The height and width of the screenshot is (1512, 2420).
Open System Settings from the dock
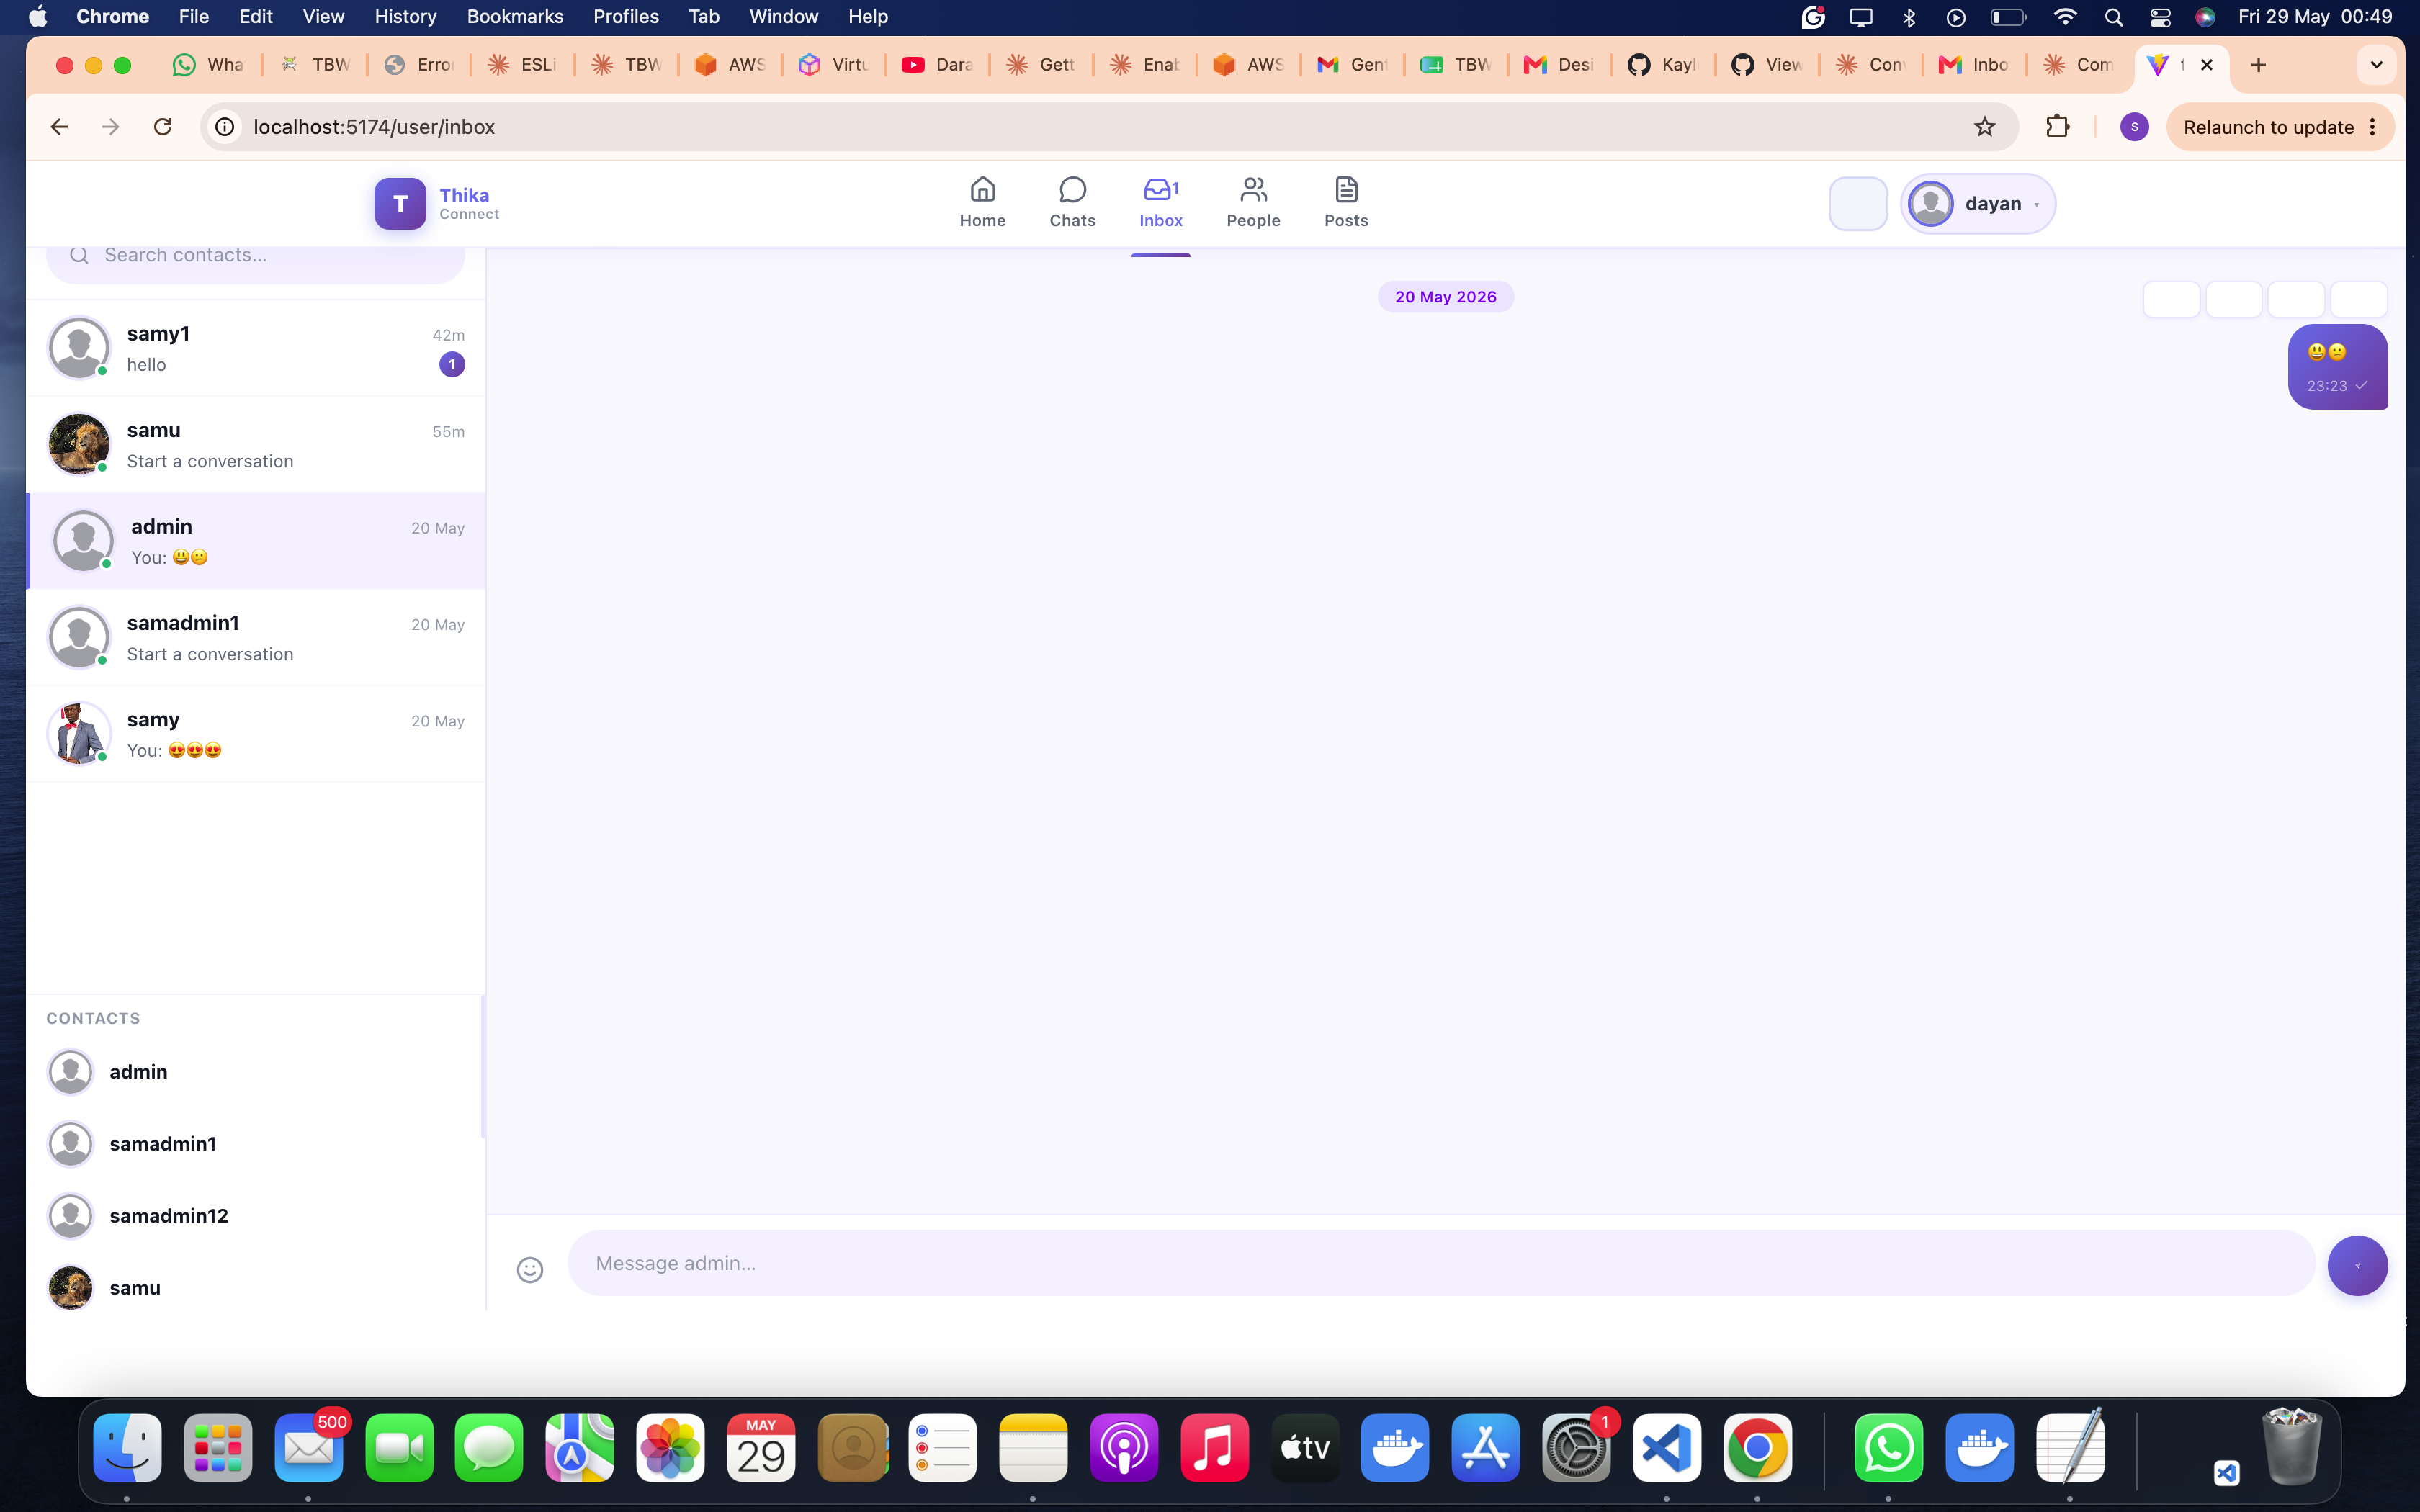coord(1576,1448)
